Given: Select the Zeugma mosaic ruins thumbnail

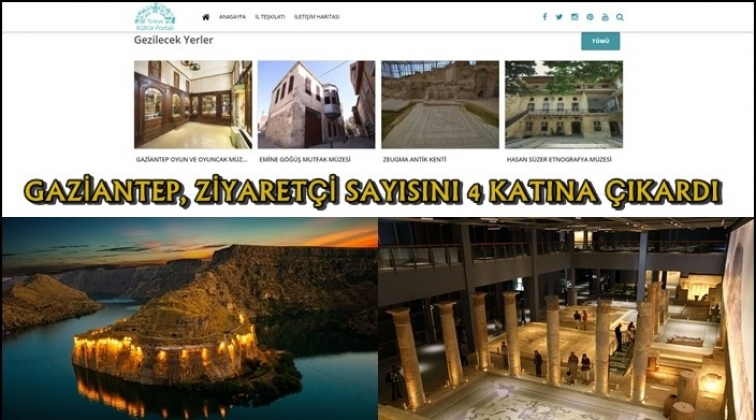Looking at the screenshot, I should tap(440, 104).
